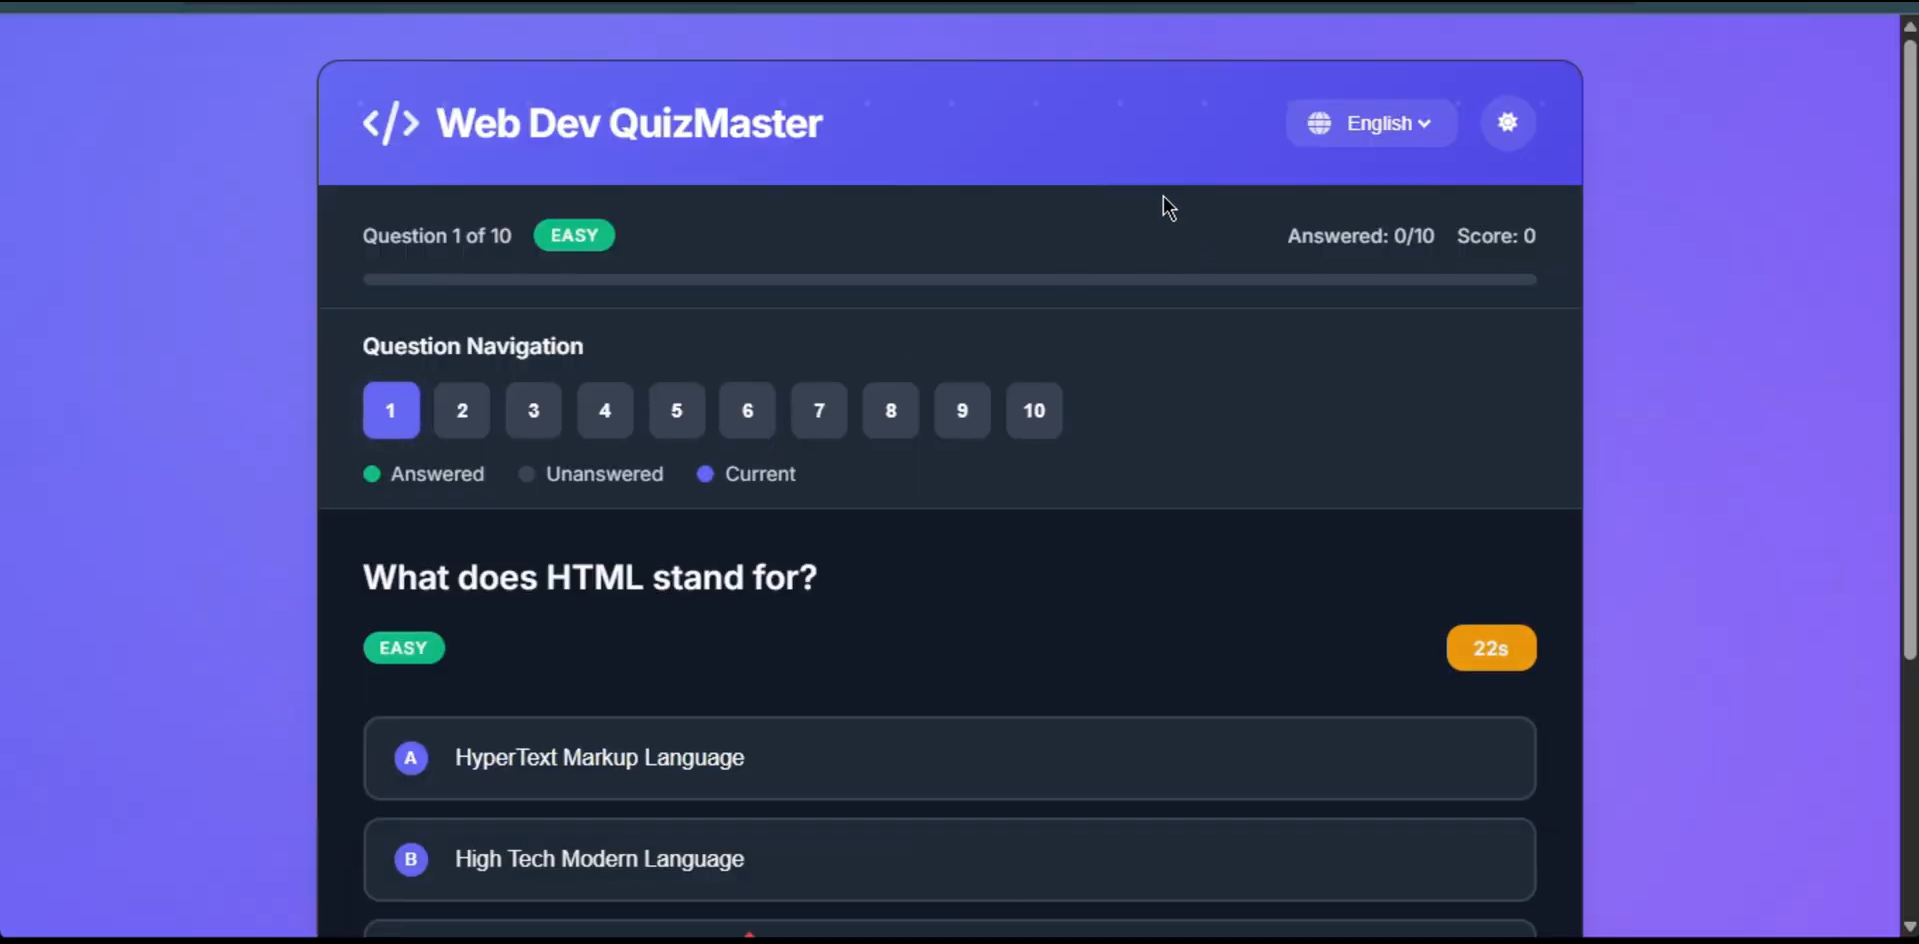This screenshot has height=944, width=1919.
Task: Click the Question Navigation heading
Action: (472, 346)
